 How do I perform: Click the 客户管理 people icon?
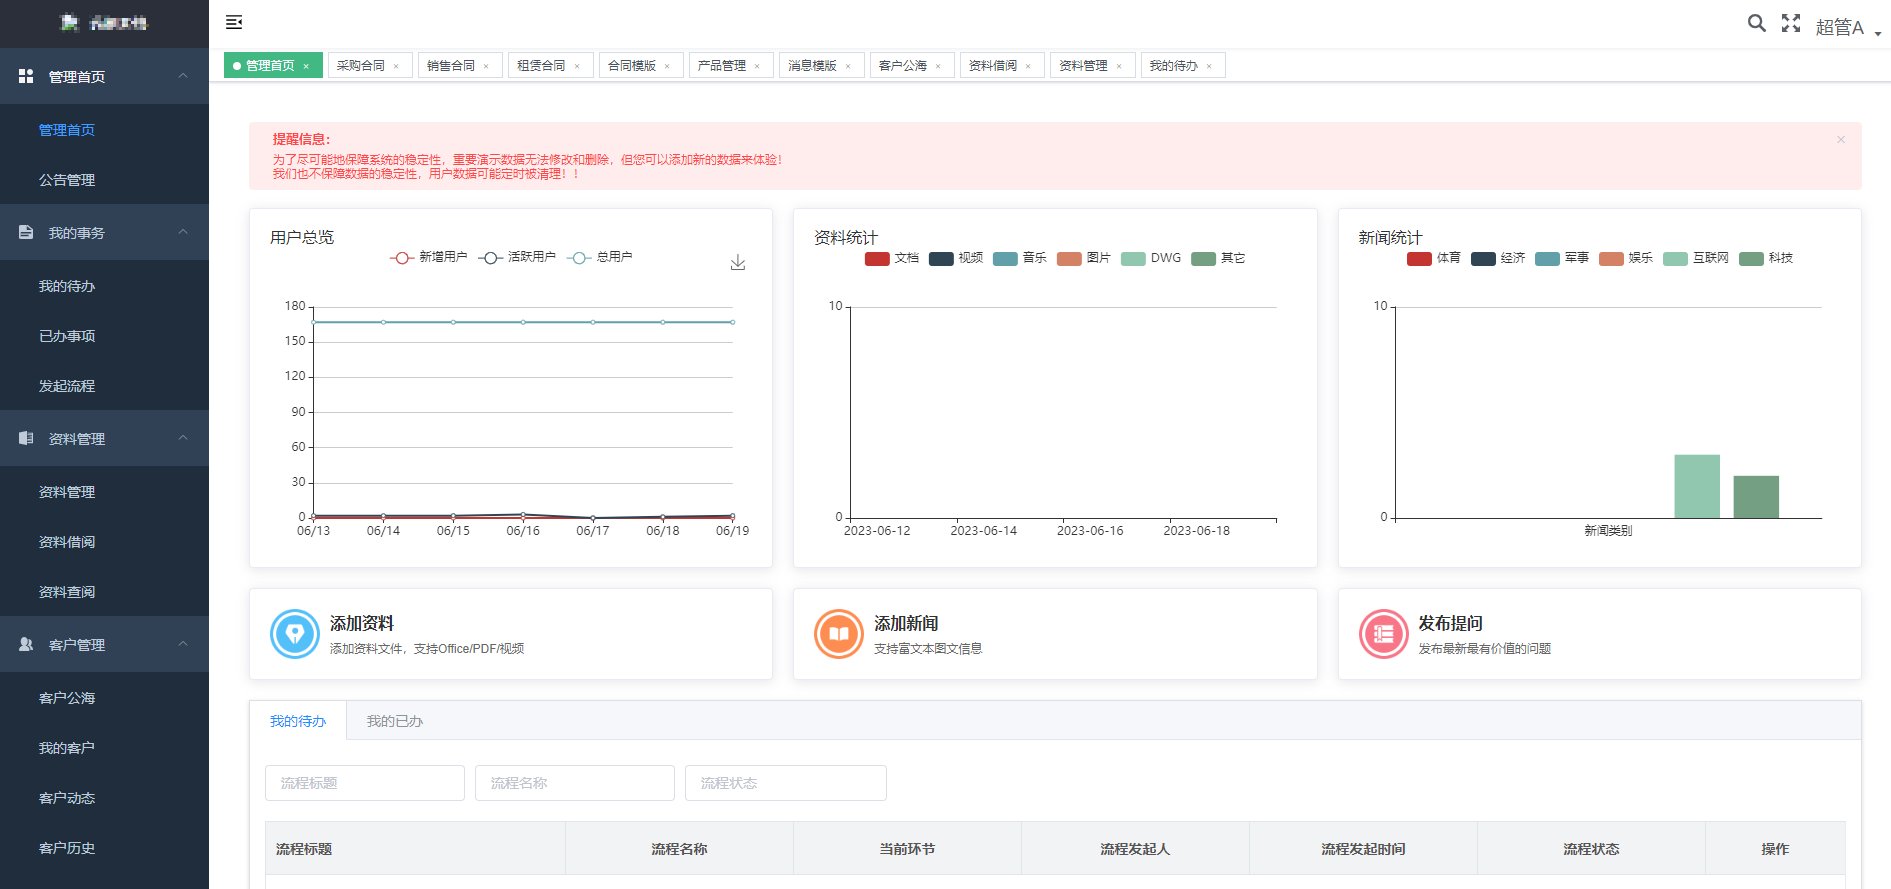26,644
